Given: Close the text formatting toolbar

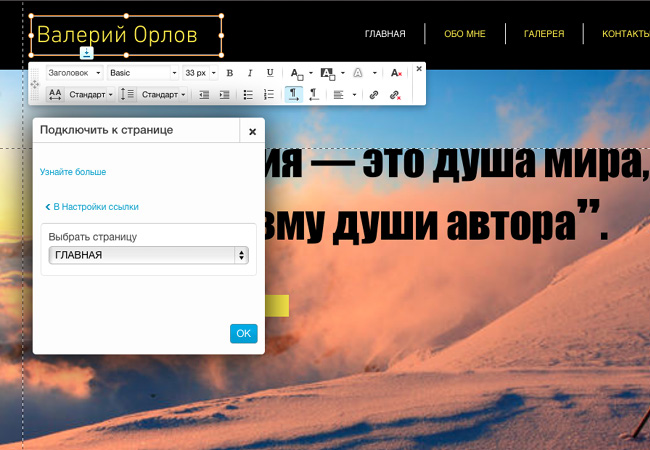Looking at the screenshot, I should click(x=419, y=68).
